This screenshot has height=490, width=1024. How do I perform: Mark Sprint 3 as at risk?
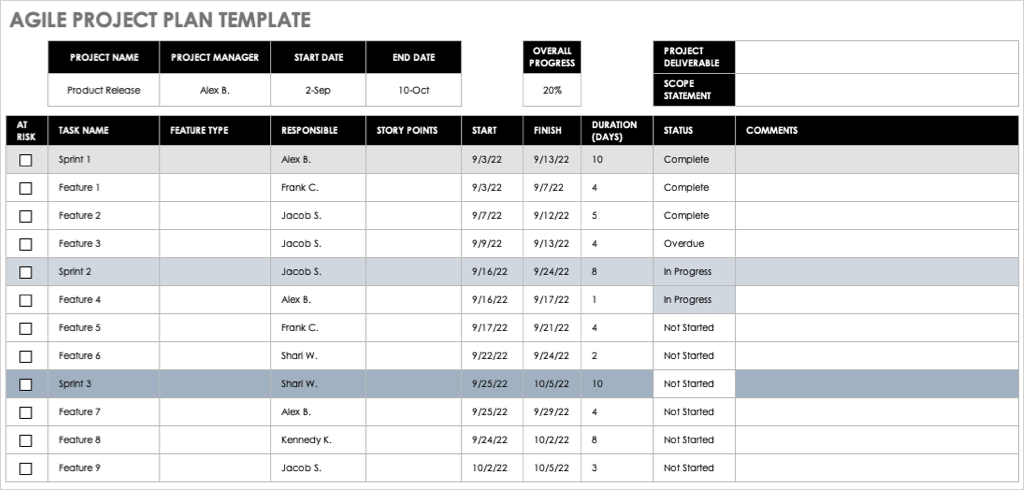[26, 384]
